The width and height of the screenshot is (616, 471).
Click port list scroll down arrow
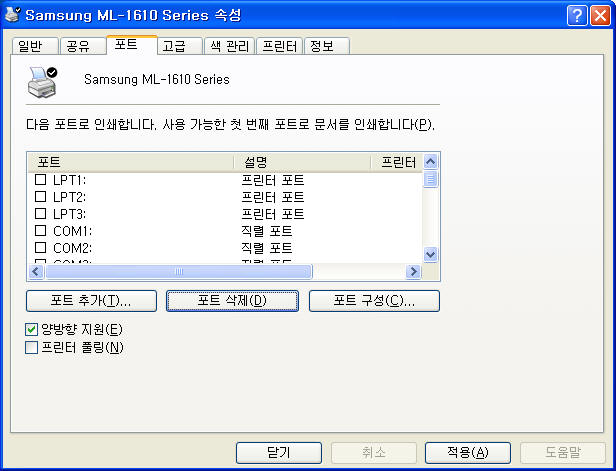click(x=431, y=255)
